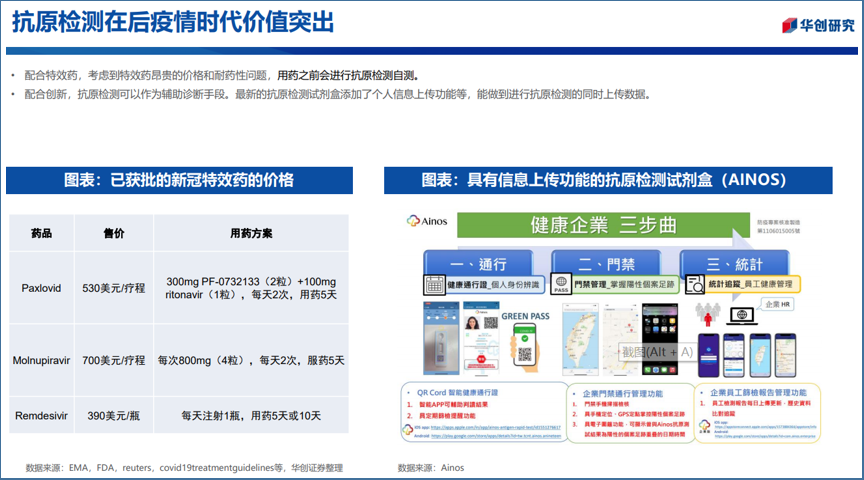Click the 企業 HR speech bubble
This screenshot has width=864, height=480.
[x=777, y=304]
